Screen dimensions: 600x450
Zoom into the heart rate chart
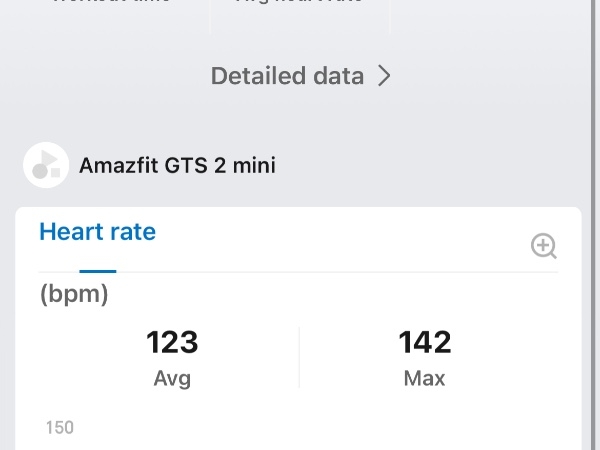(x=543, y=246)
